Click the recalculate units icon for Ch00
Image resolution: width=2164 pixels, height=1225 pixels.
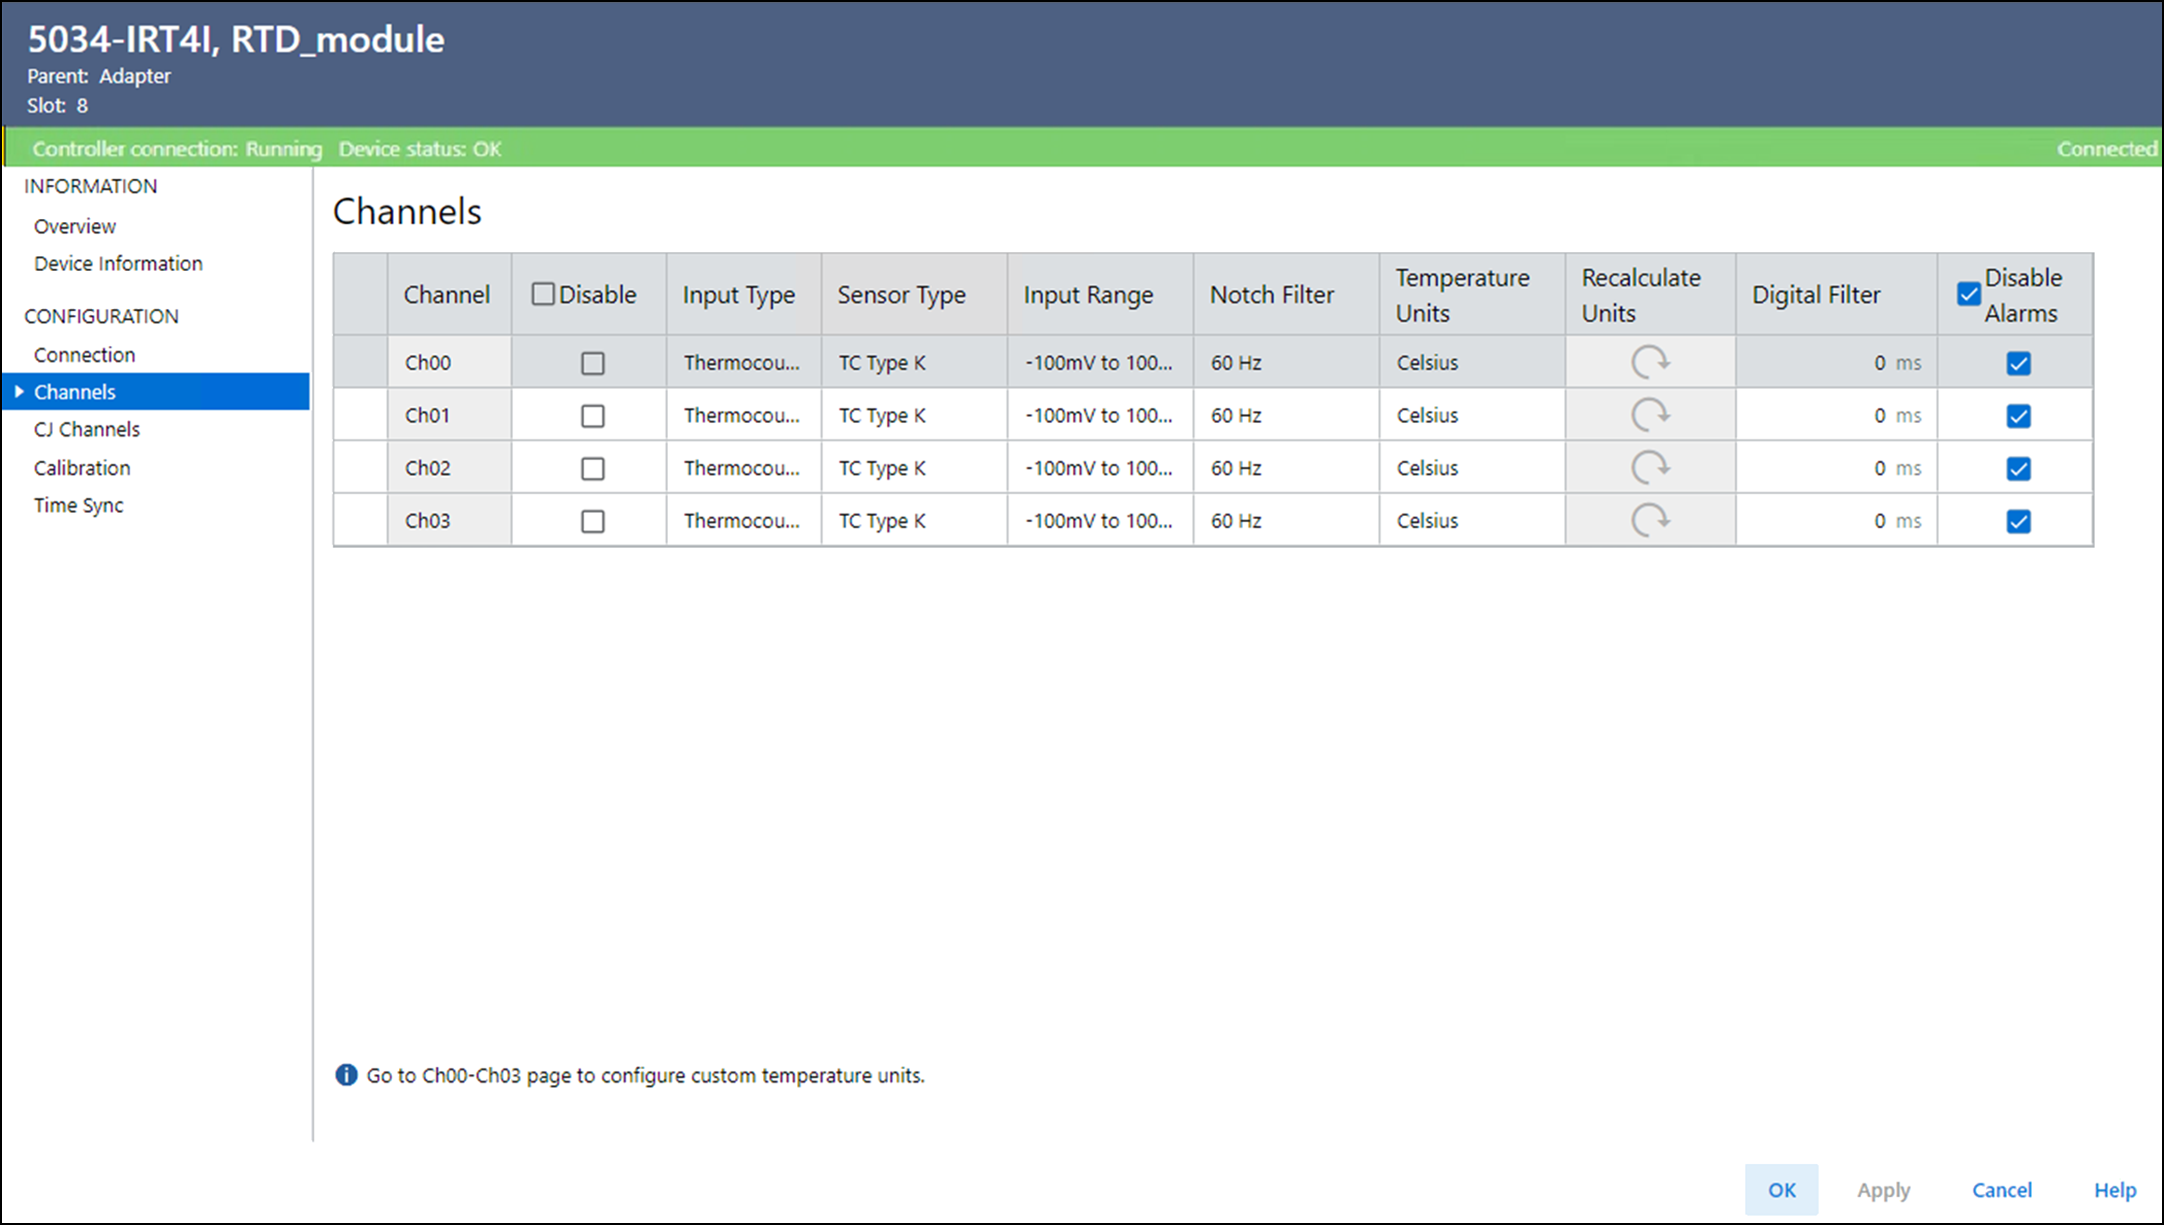click(x=1650, y=362)
